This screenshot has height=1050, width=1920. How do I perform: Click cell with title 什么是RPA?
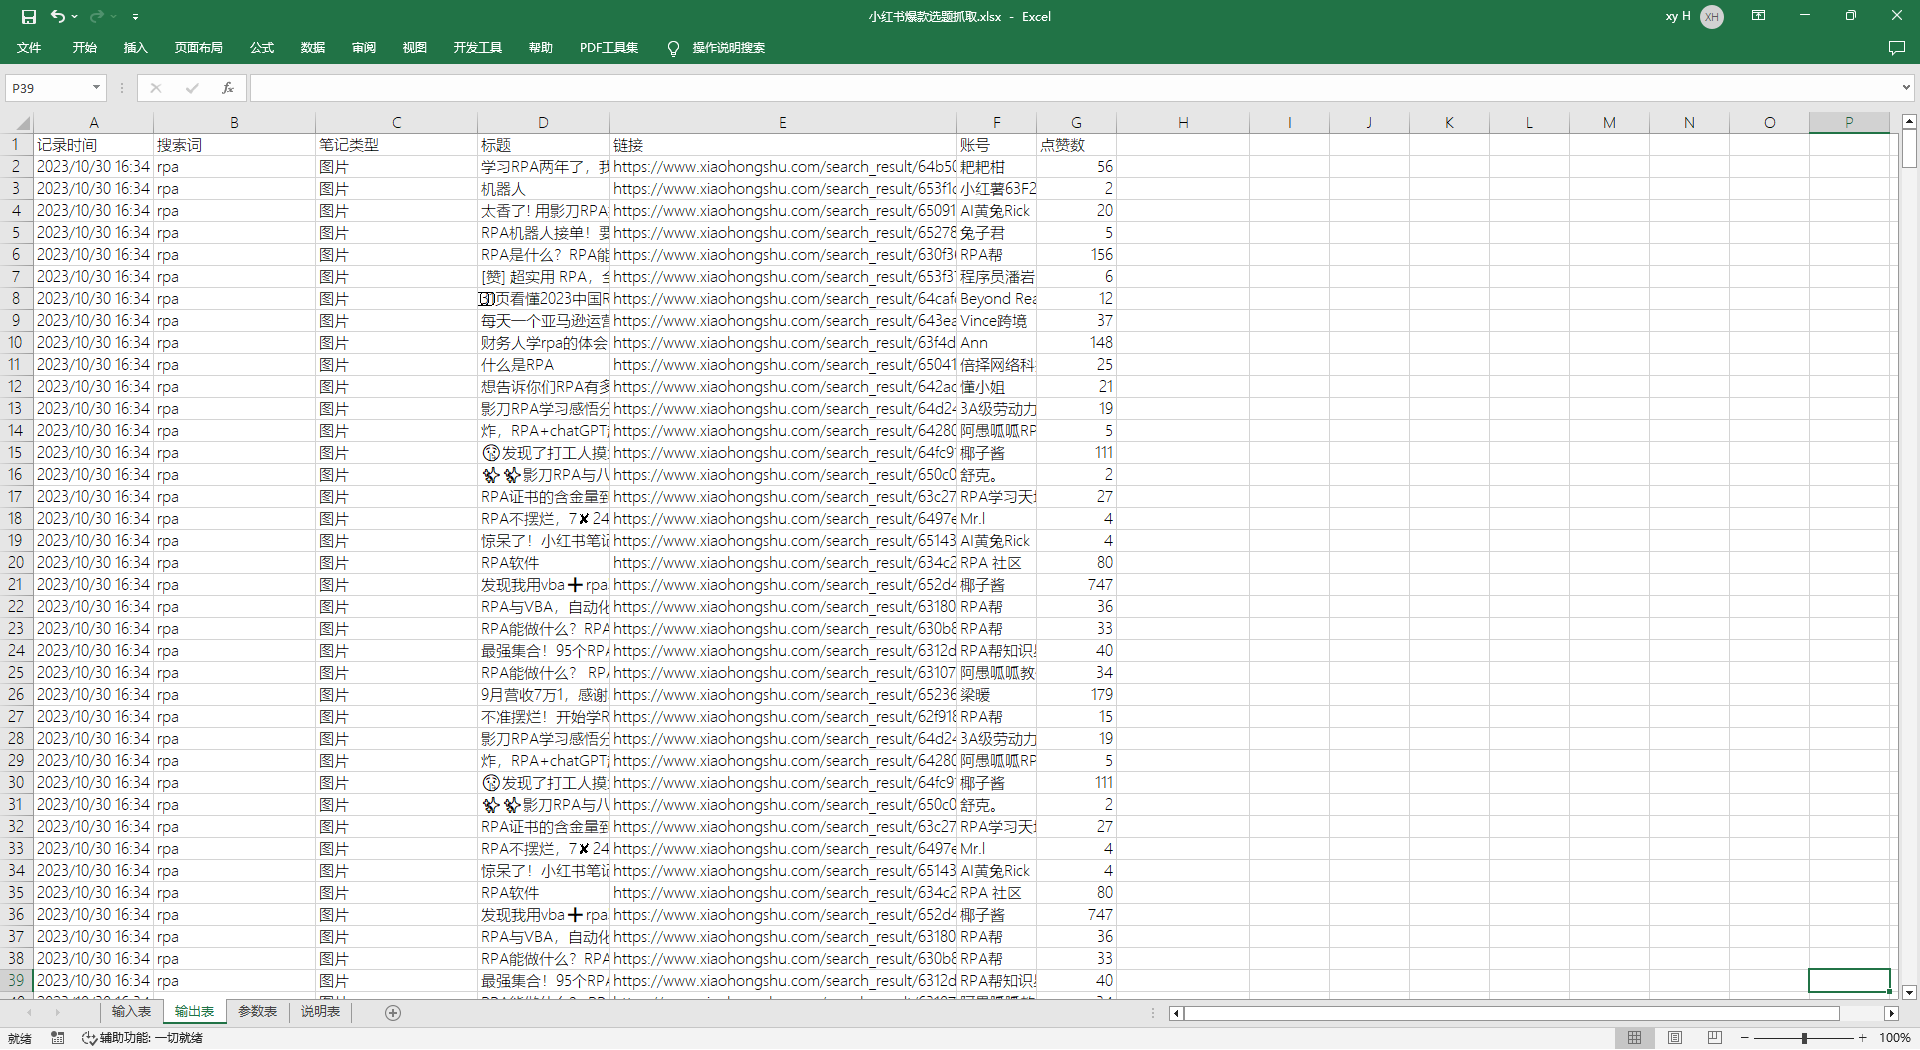tap(543, 365)
